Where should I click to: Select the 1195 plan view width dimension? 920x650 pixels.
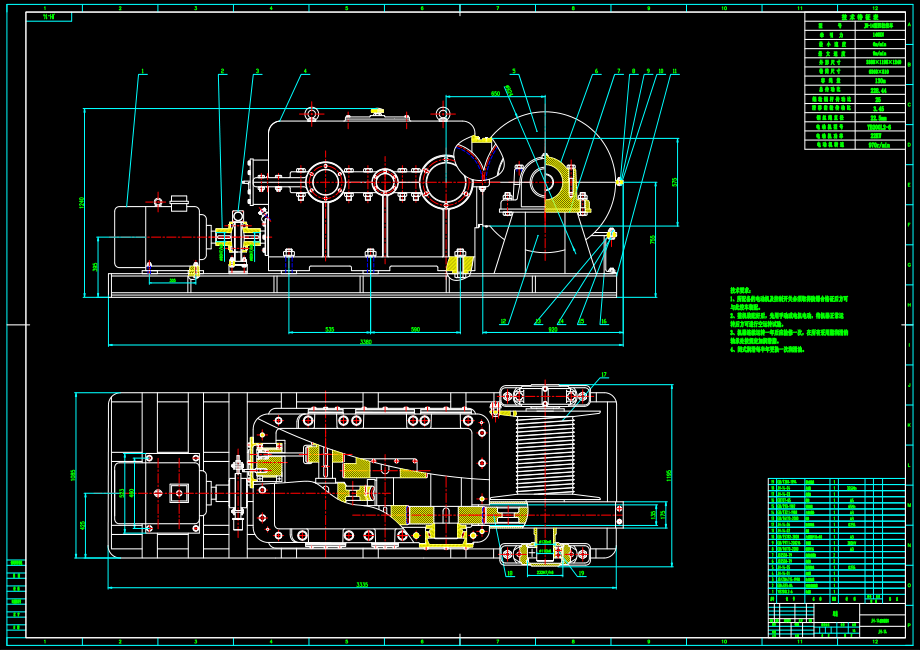[669, 475]
